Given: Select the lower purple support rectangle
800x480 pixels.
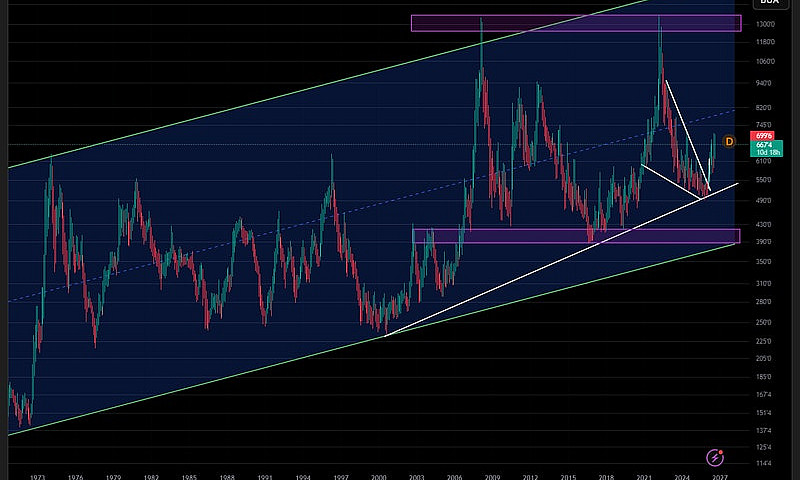Looking at the screenshot, I should click(x=577, y=236).
